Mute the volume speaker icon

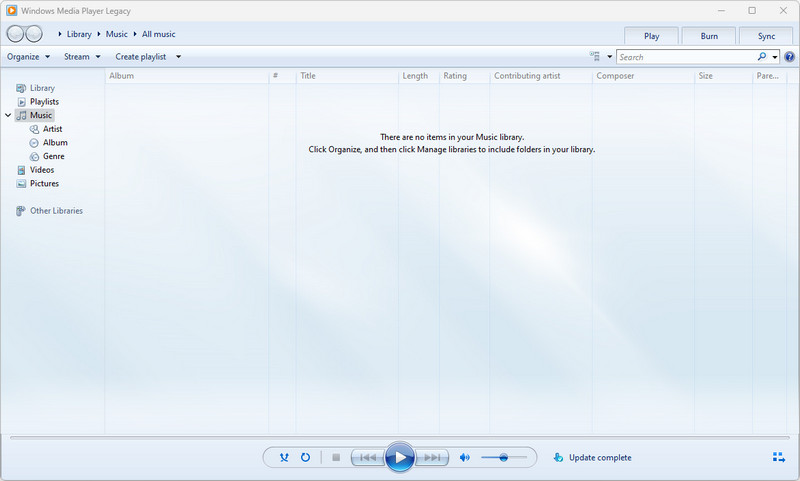464,458
